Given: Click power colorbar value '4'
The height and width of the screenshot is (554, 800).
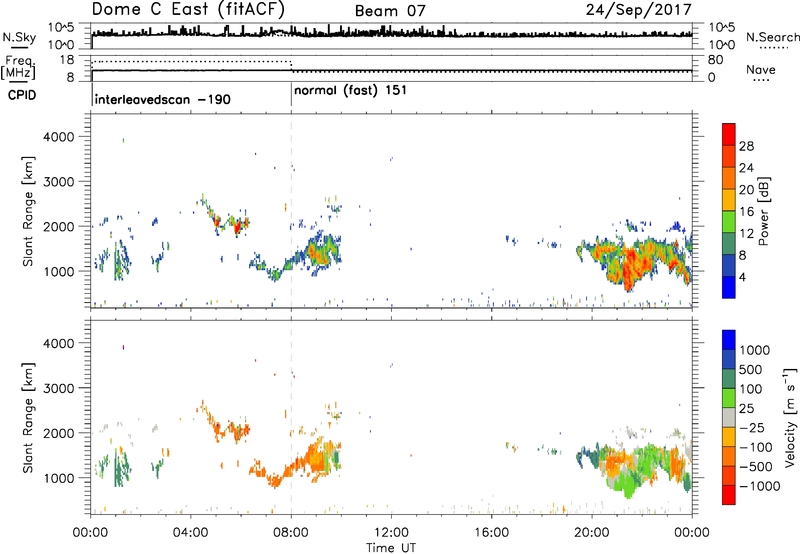Looking at the screenshot, I should (742, 277).
